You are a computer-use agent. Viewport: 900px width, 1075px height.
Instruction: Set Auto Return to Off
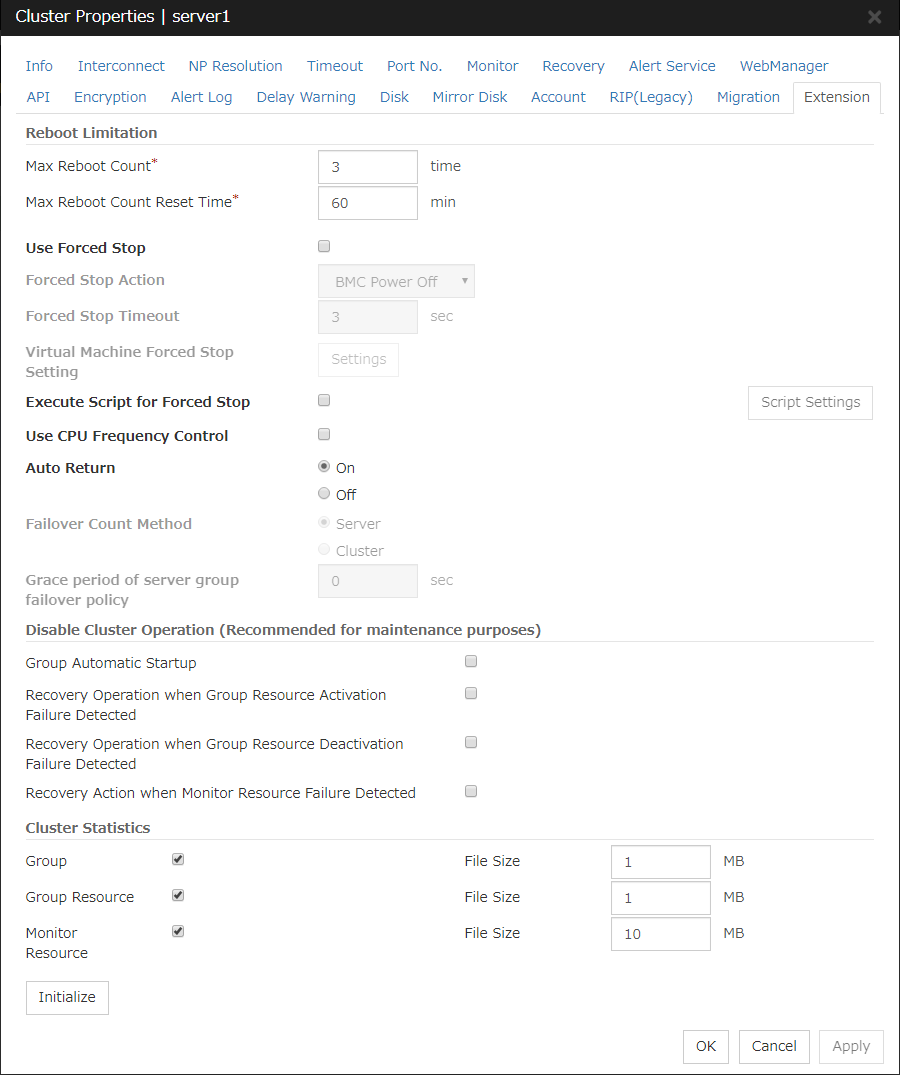(x=324, y=494)
